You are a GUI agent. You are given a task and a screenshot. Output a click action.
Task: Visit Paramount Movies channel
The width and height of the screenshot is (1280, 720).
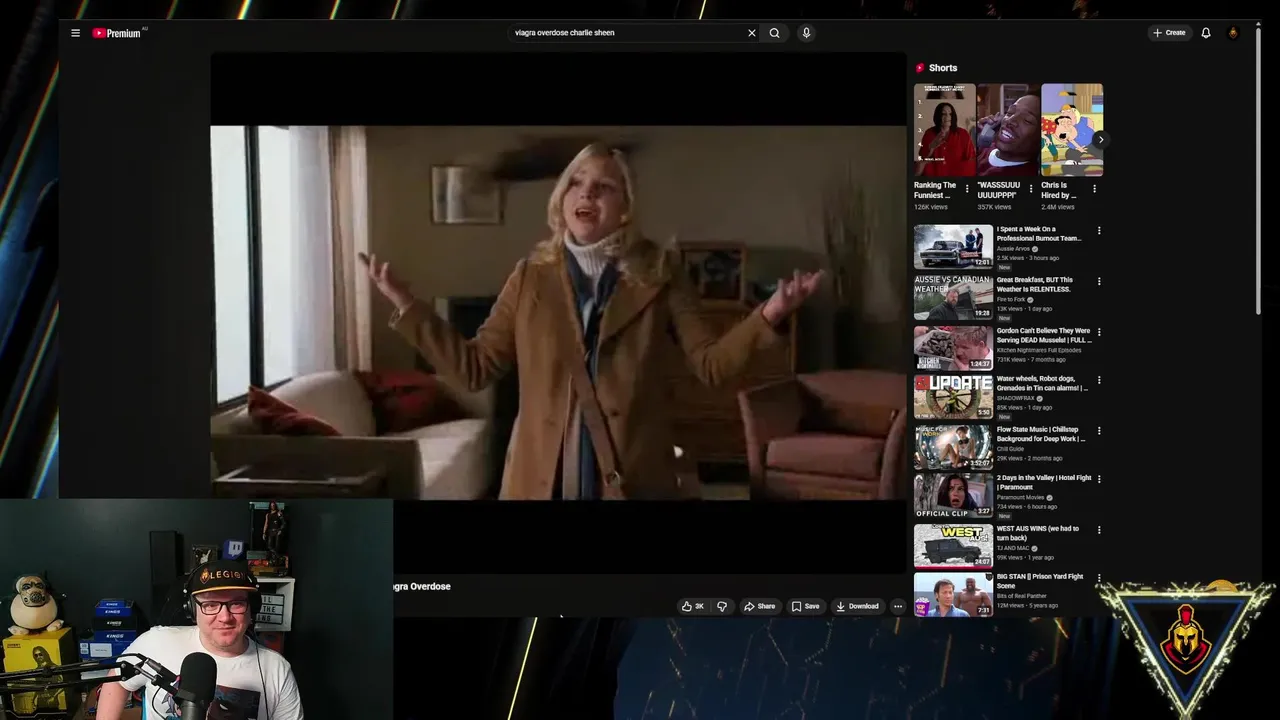click(x=1020, y=497)
